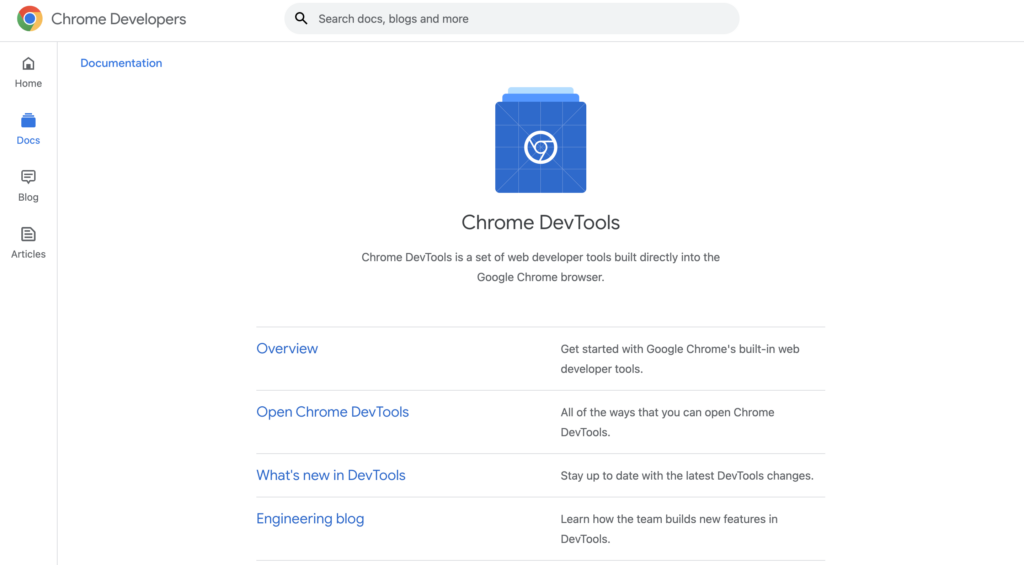Open the Engineering blog link
This screenshot has width=1024, height=565.
tap(310, 519)
